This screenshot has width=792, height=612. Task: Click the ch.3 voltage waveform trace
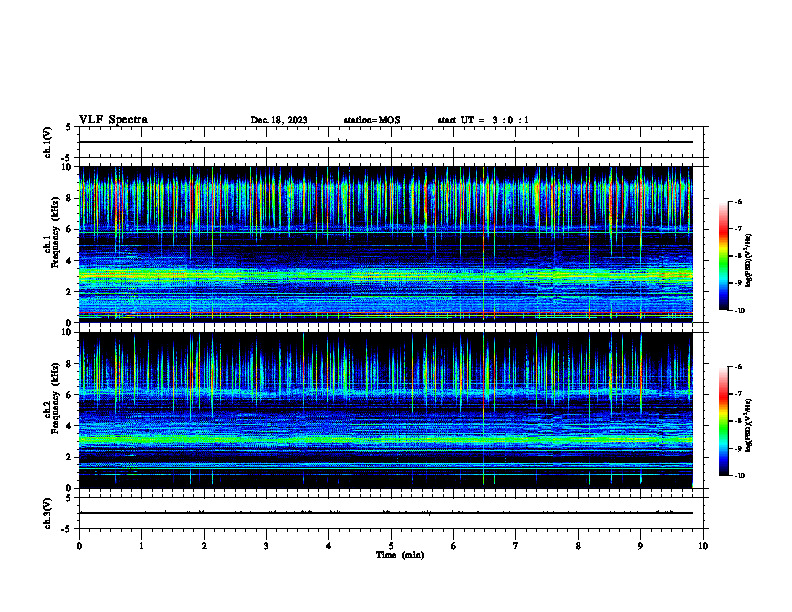point(386,513)
